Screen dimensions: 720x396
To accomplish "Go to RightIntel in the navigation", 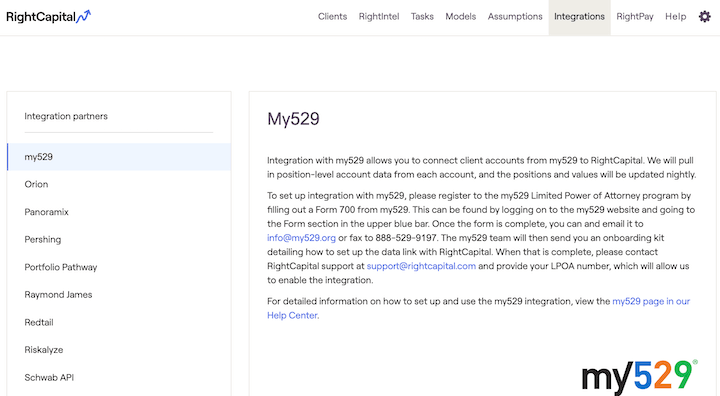I will (379, 17).
